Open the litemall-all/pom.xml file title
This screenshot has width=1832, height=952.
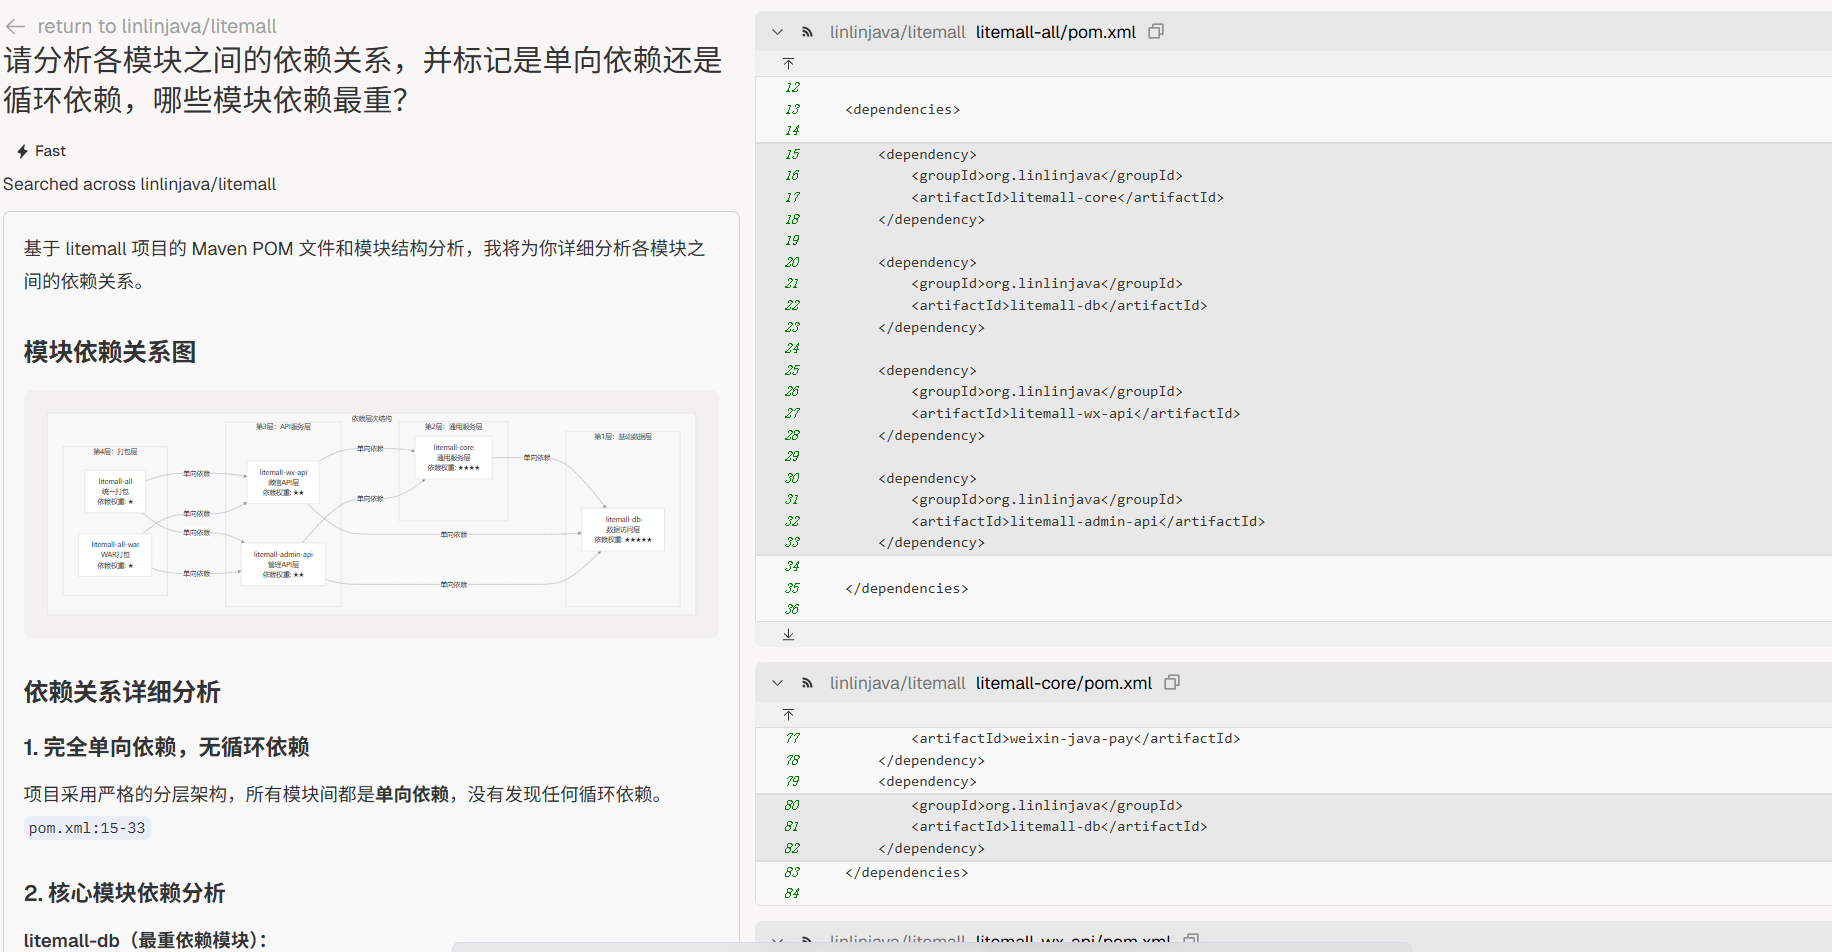tap(1055, 32)
